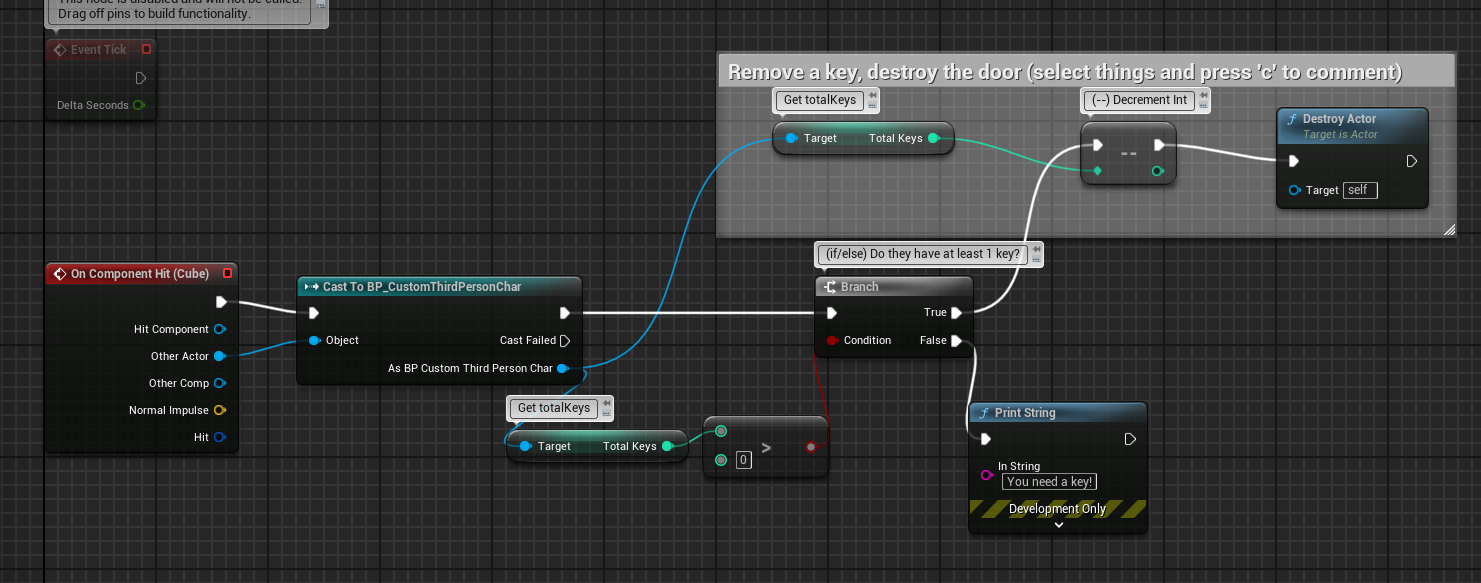Click the lower Get totalKeys Target pin
This screenshot has width=1481, height=583.
pos(525,446)
